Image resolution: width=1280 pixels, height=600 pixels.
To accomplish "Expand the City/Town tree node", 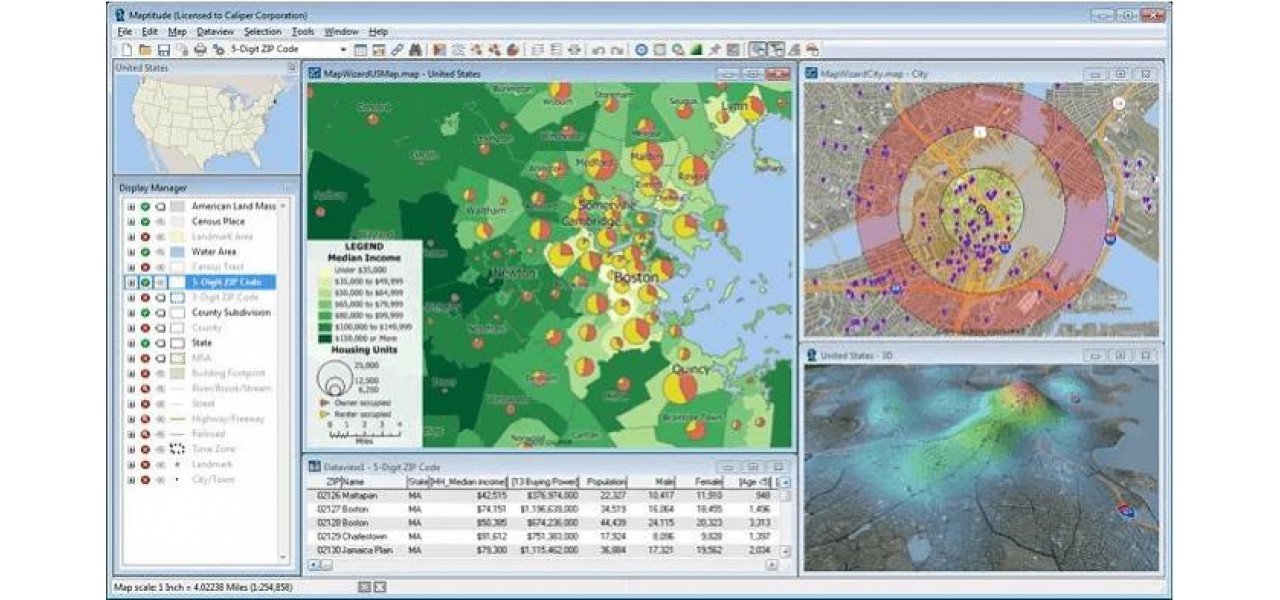I will (x=131, y=479).
